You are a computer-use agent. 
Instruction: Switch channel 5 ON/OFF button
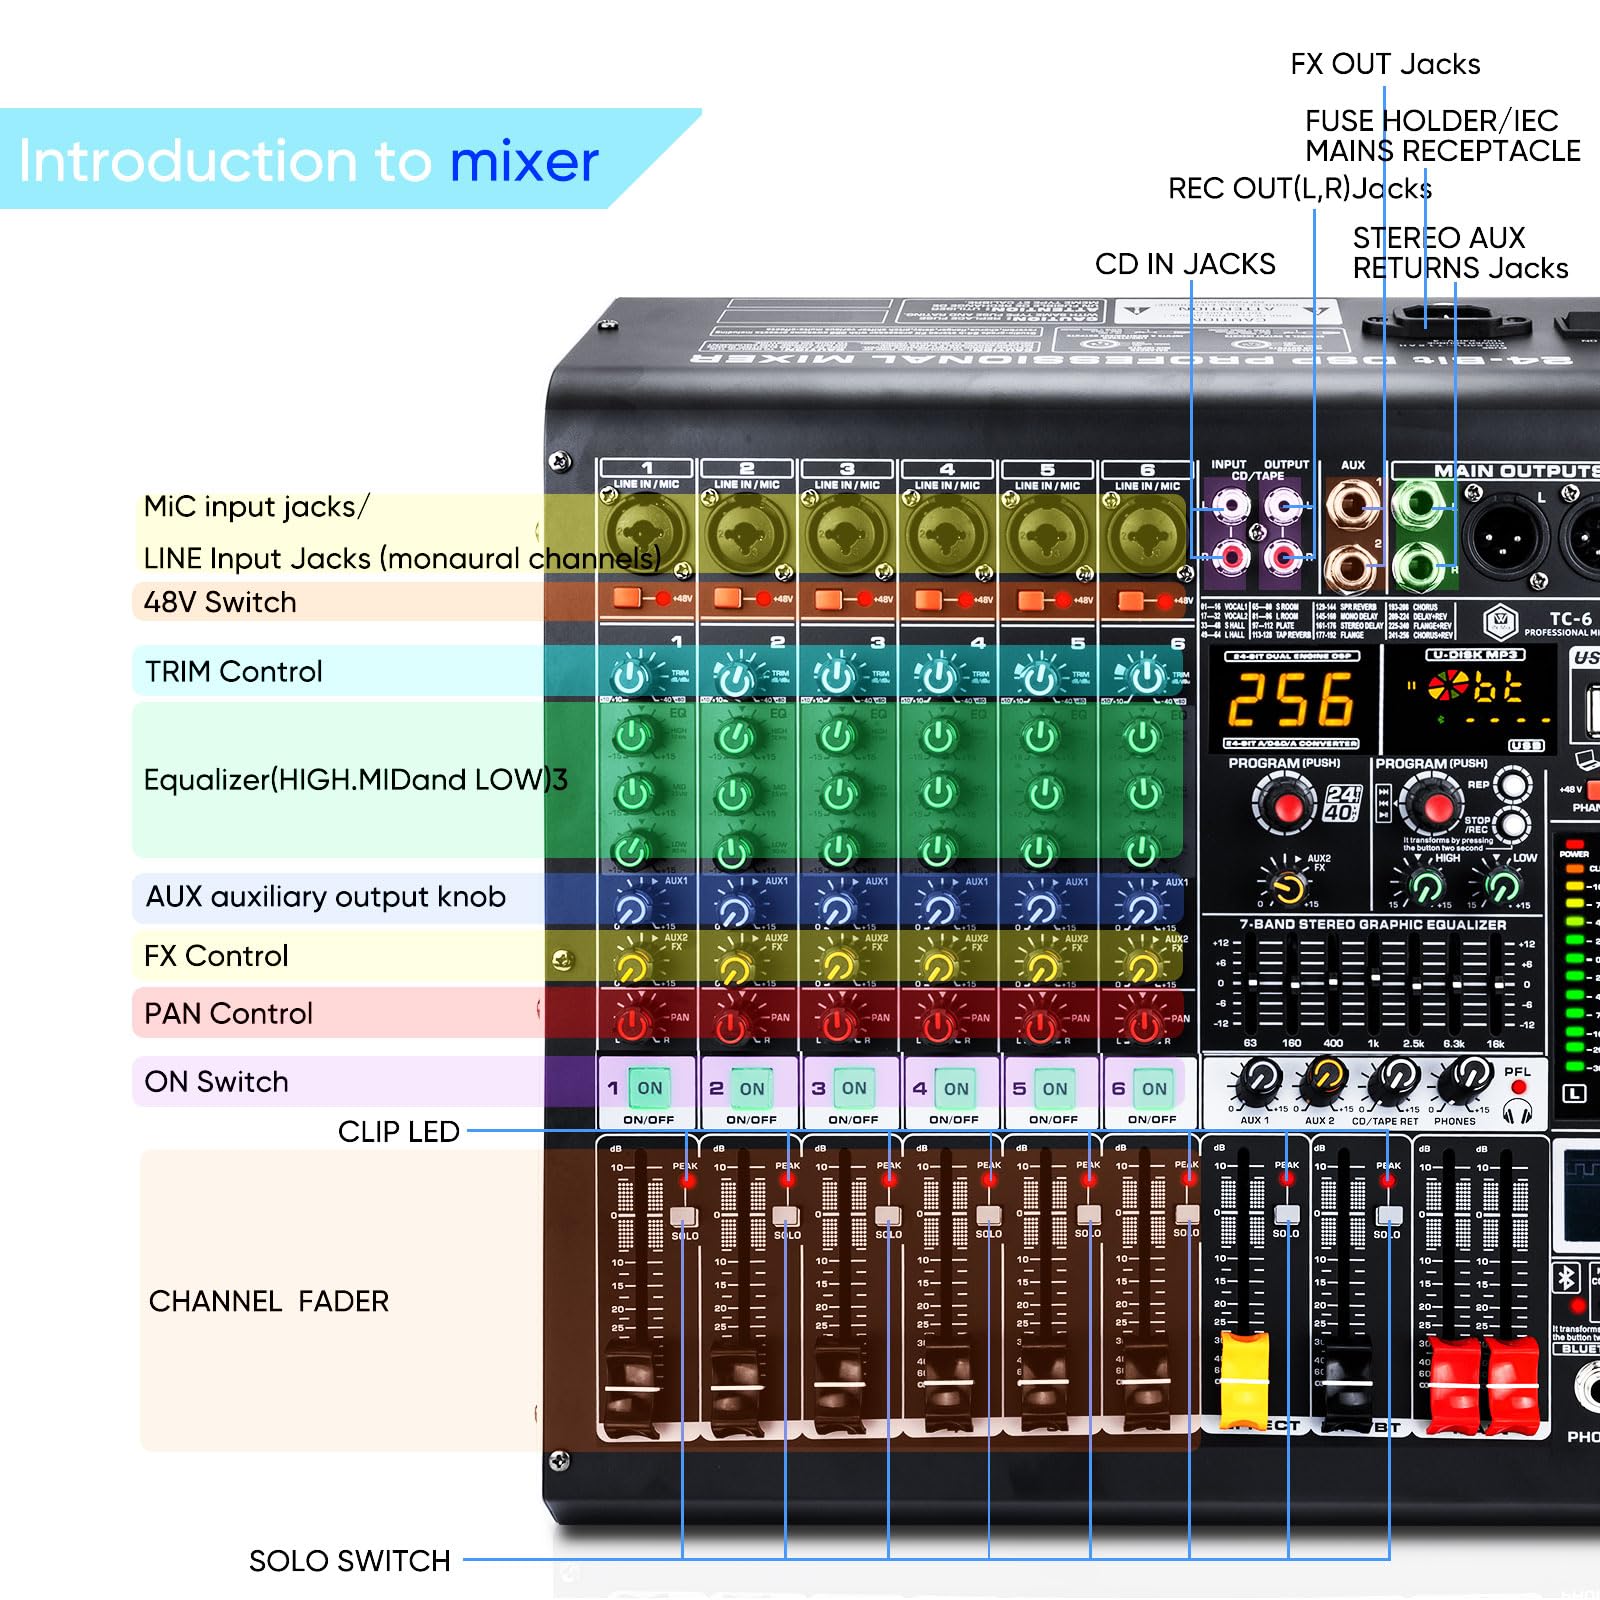1055,1089
